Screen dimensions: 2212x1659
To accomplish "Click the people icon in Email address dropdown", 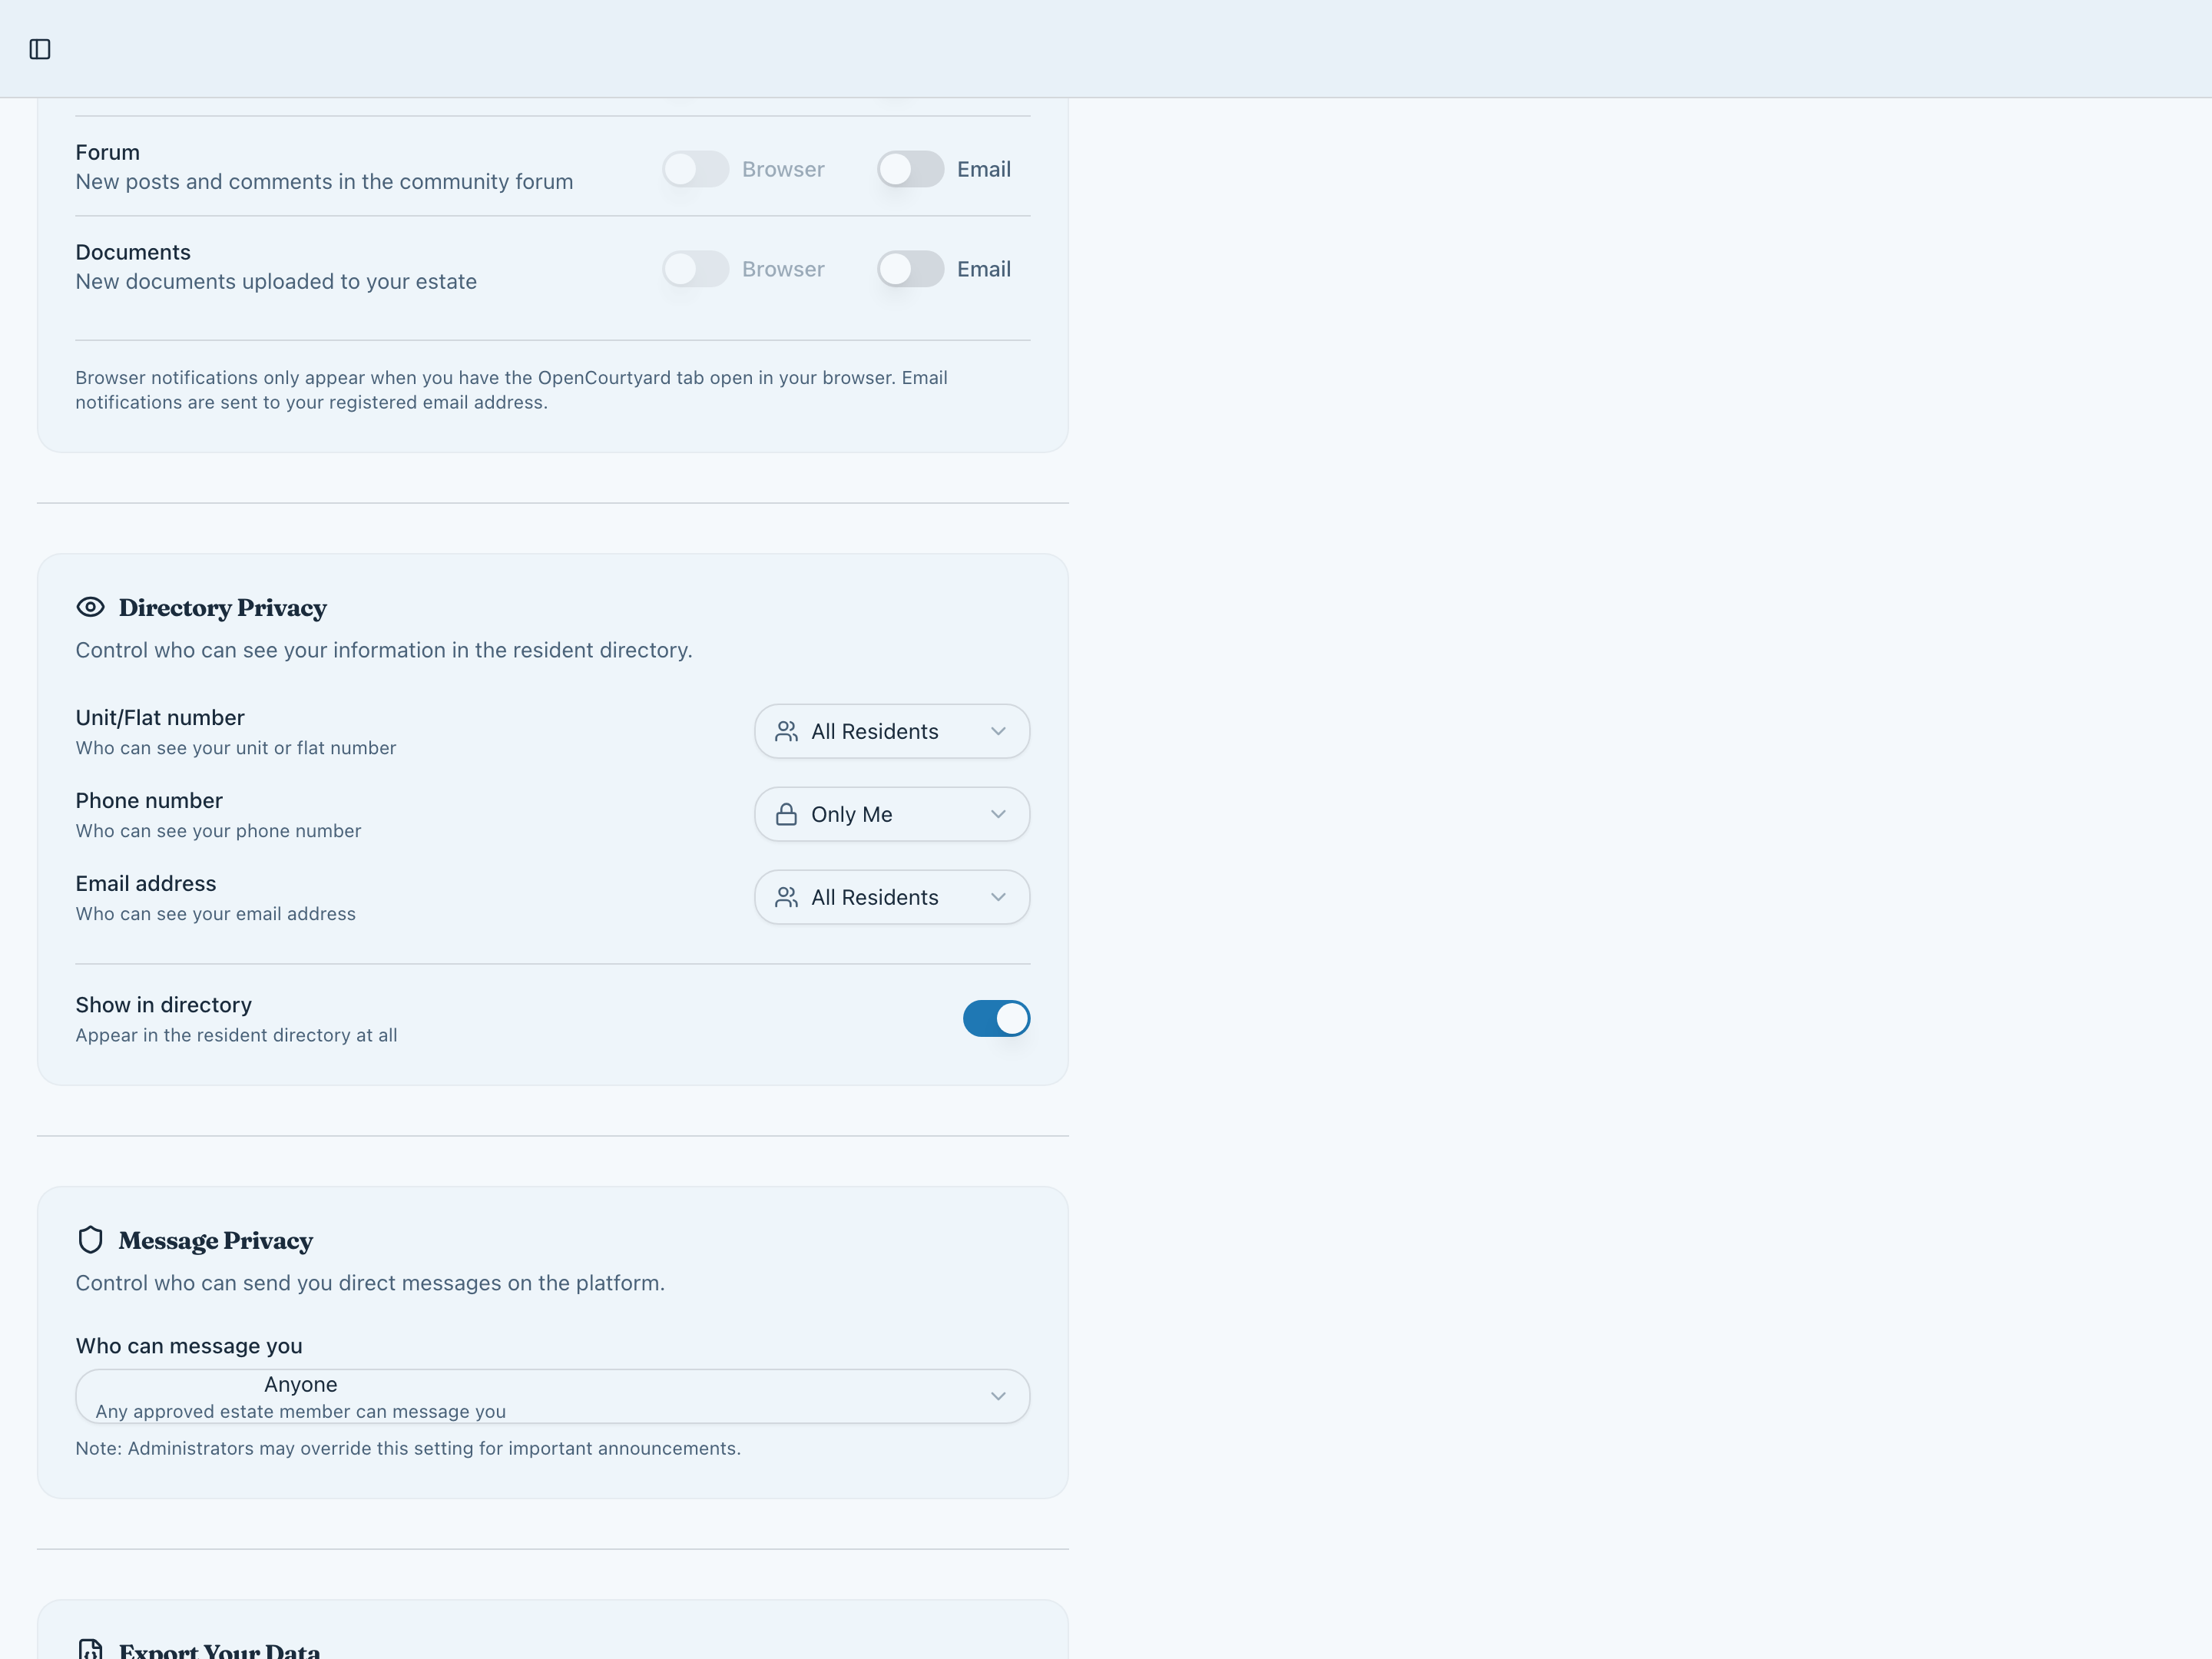I will [787, 897].
